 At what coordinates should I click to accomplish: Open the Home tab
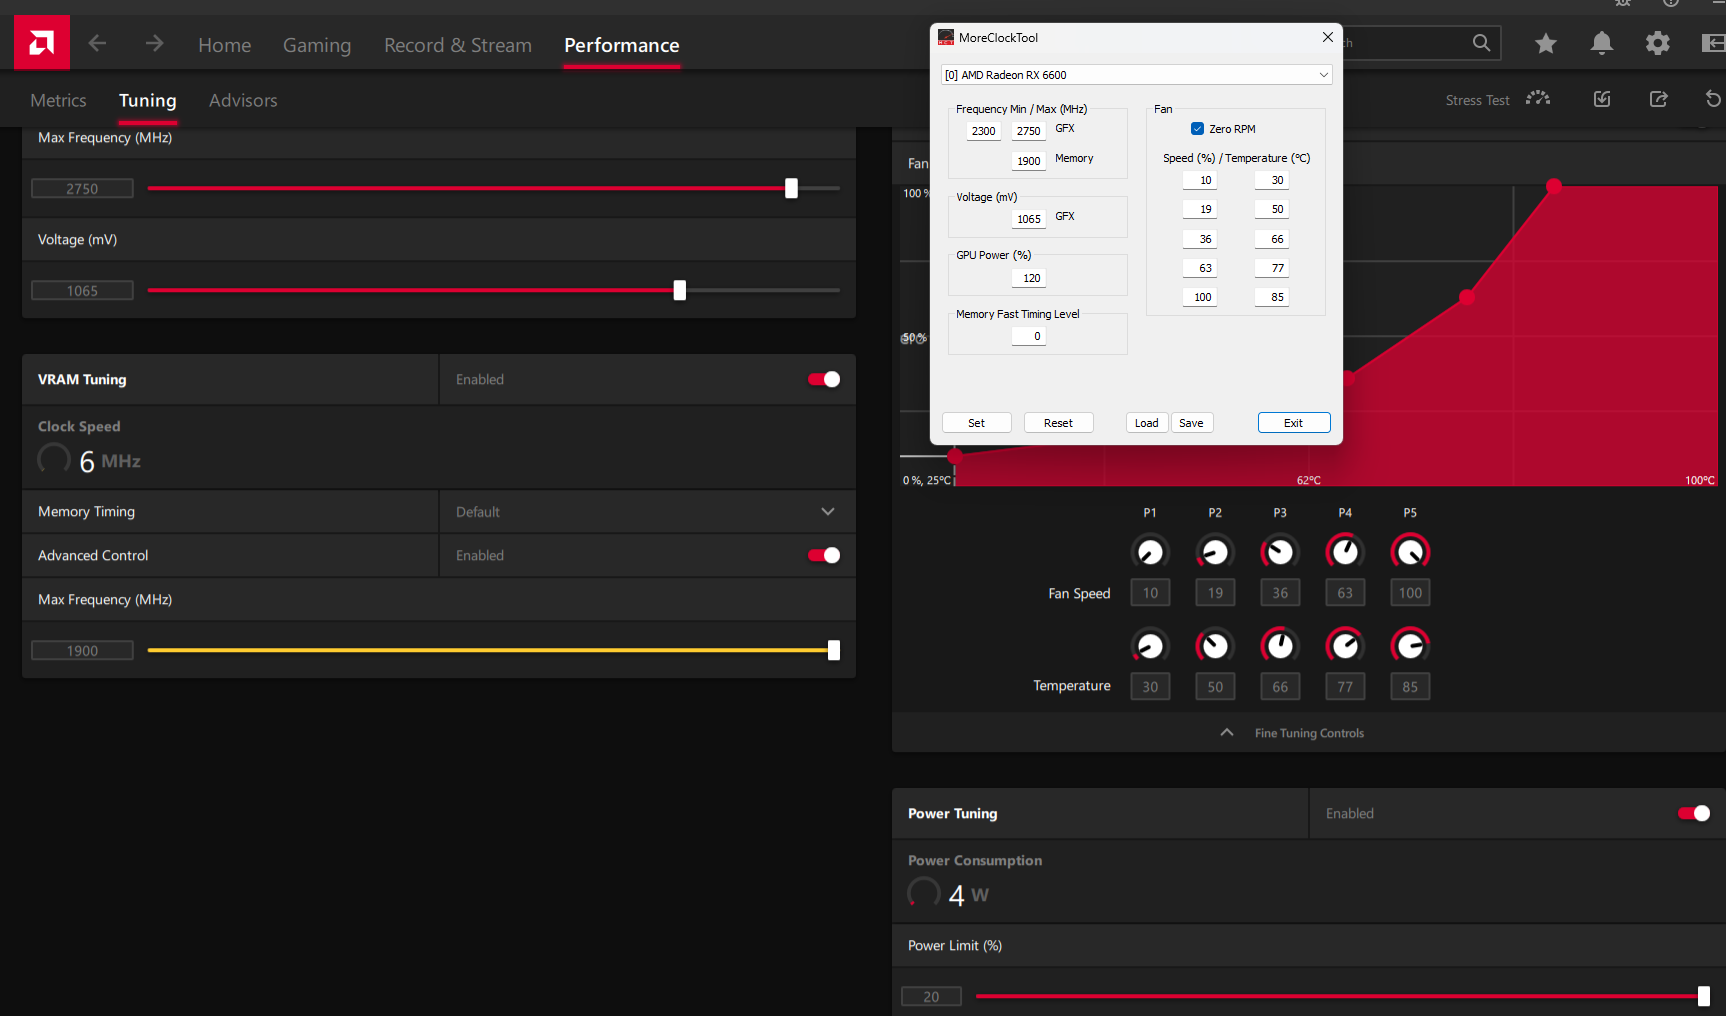click(x=225, y=45)
